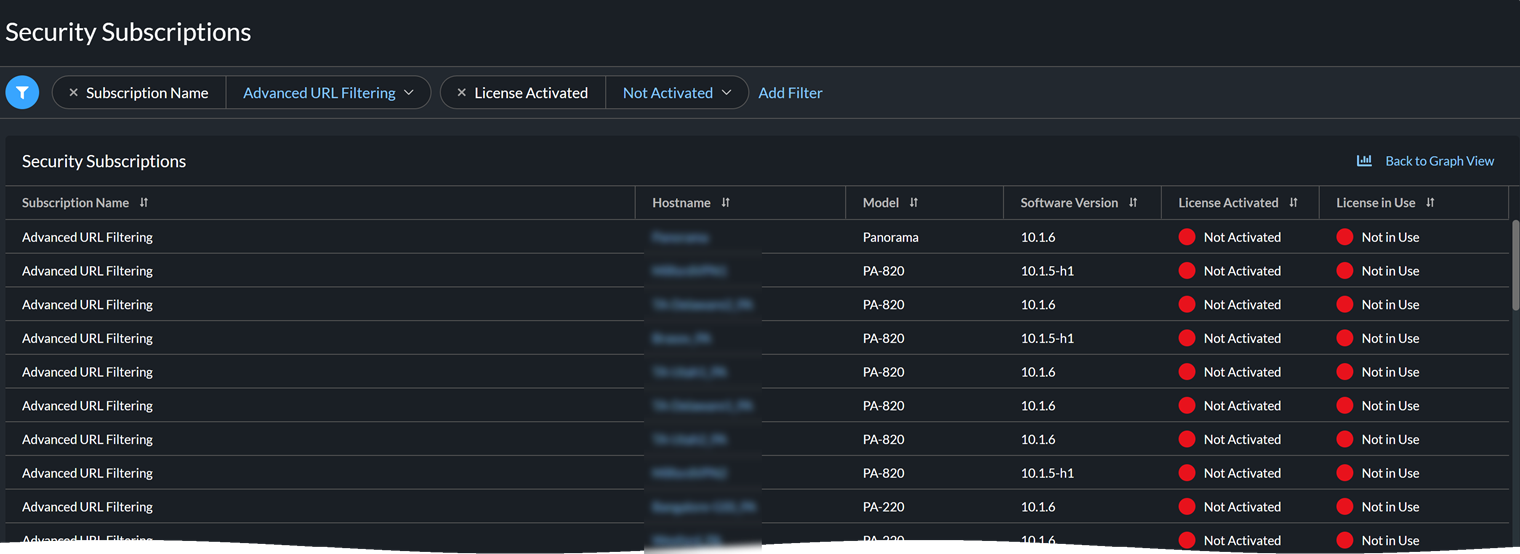Click the Subscription Name column header text

point(75,203)
